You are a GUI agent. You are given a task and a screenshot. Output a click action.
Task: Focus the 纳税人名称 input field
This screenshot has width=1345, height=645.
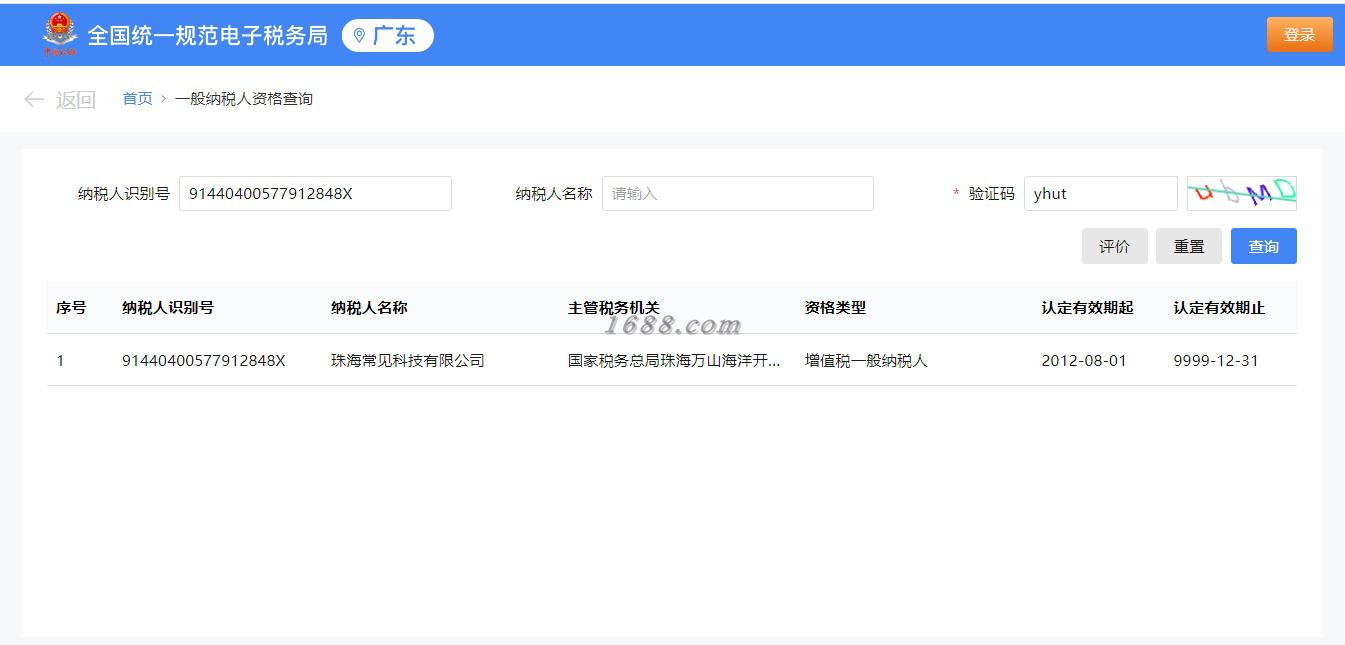pos(738,194)
